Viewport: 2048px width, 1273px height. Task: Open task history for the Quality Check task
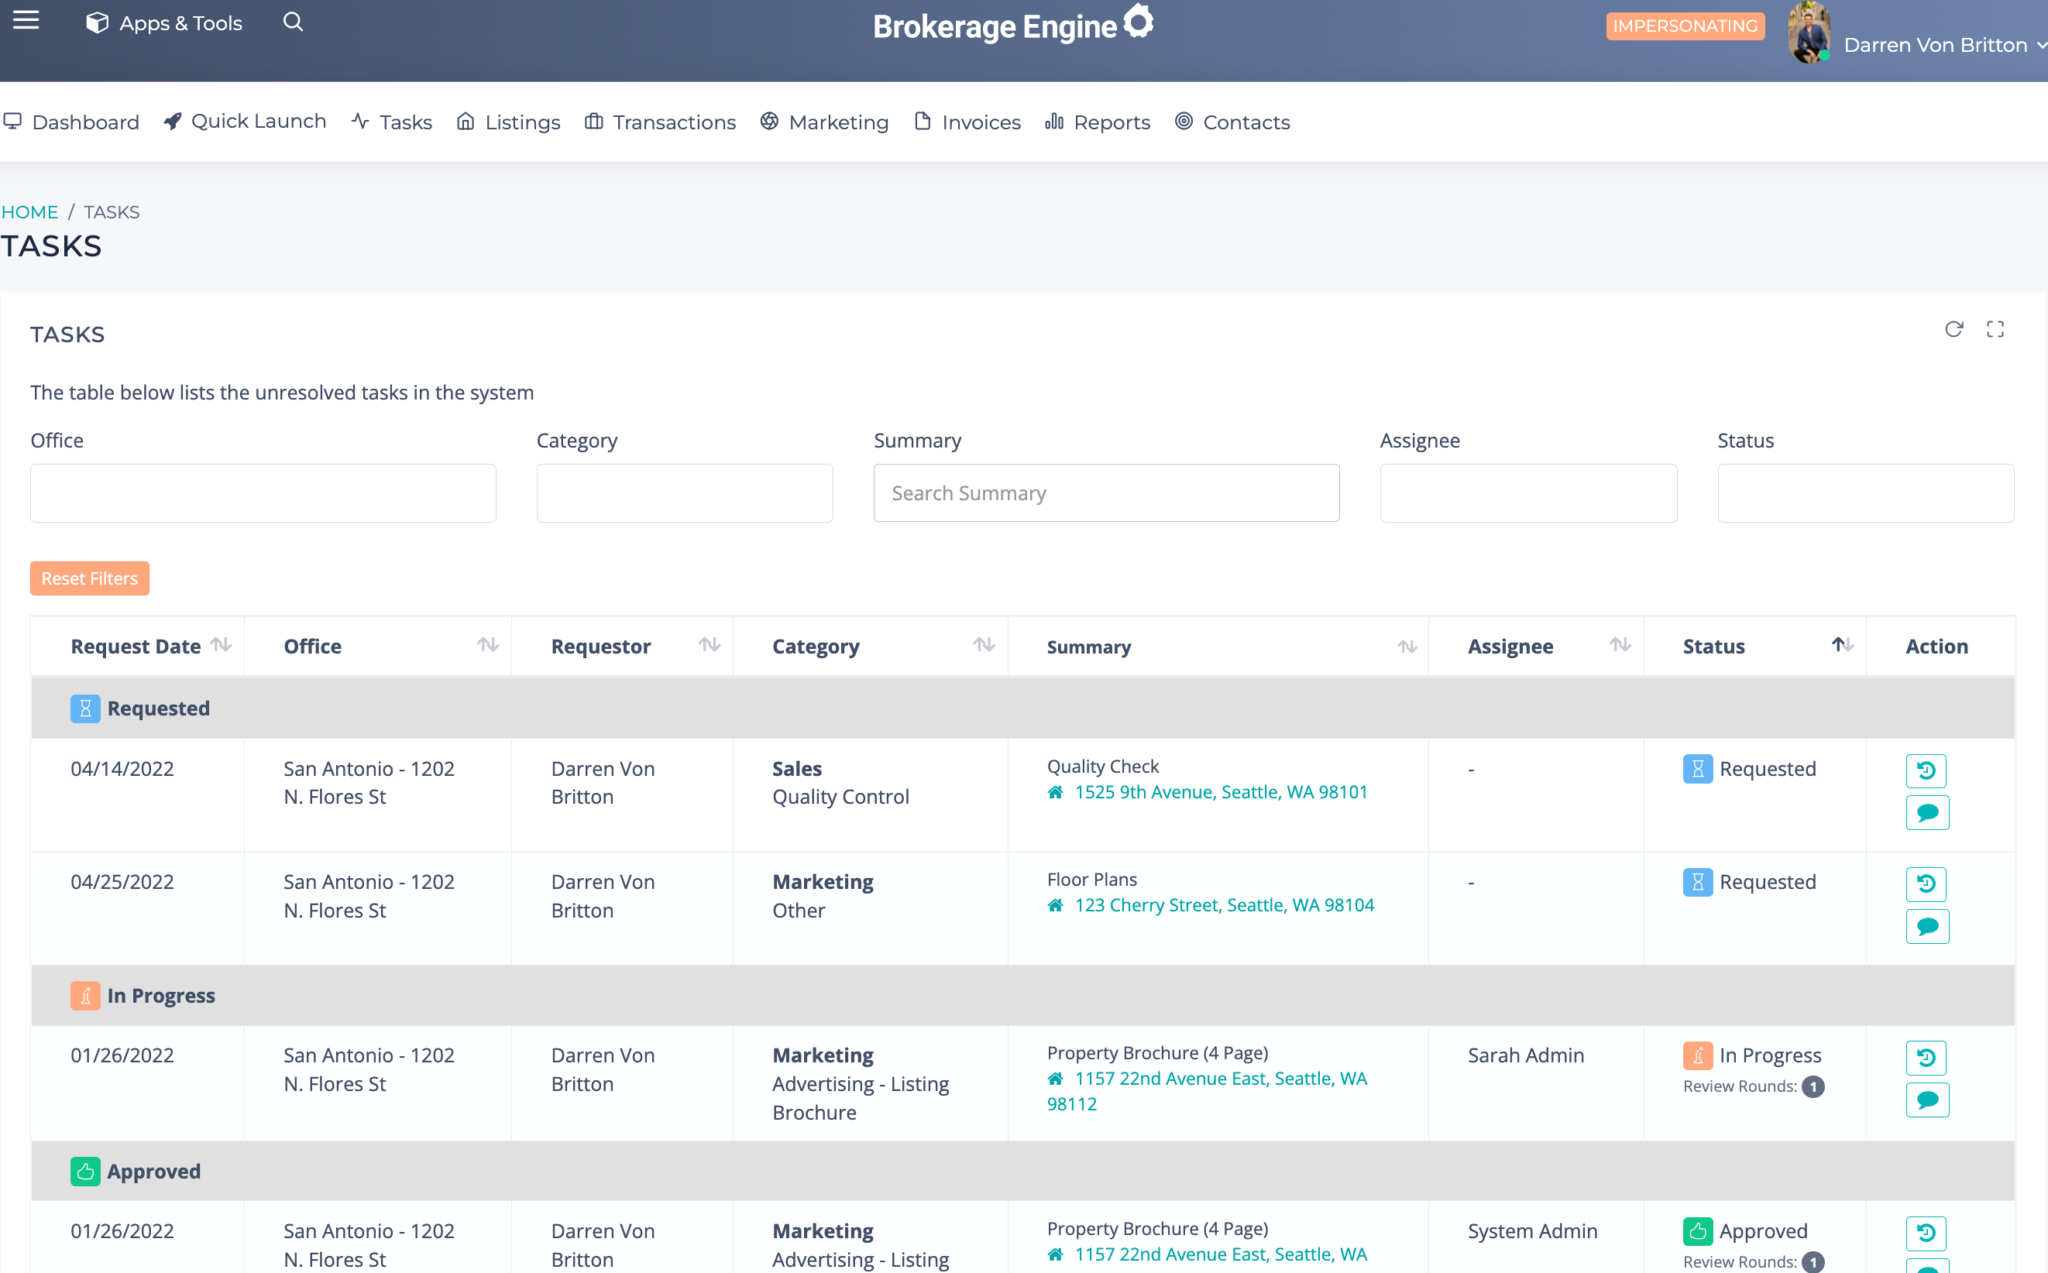coord(1927,770)
